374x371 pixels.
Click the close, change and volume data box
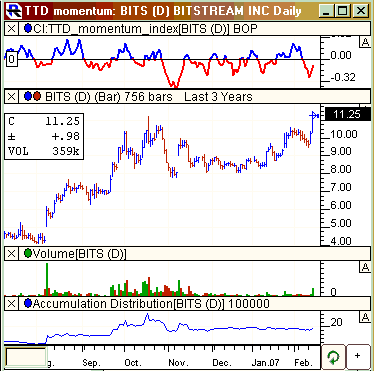(44, 136)
